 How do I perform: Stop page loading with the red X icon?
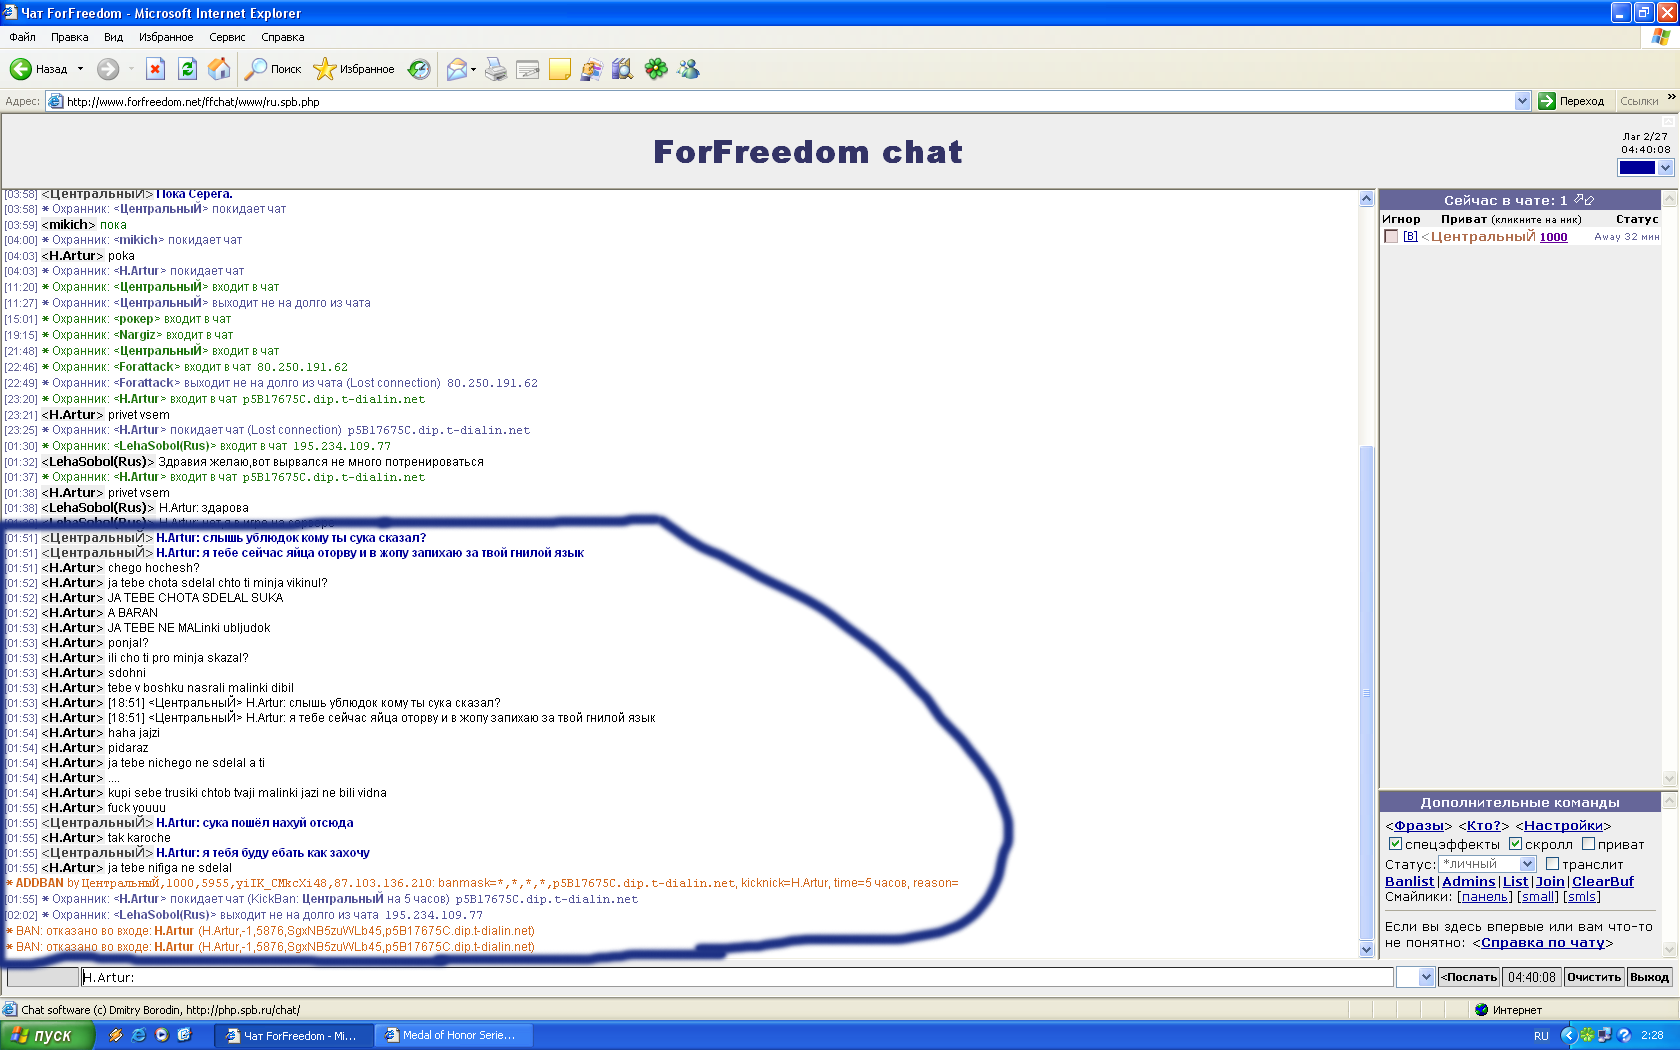tap(155, 69)
